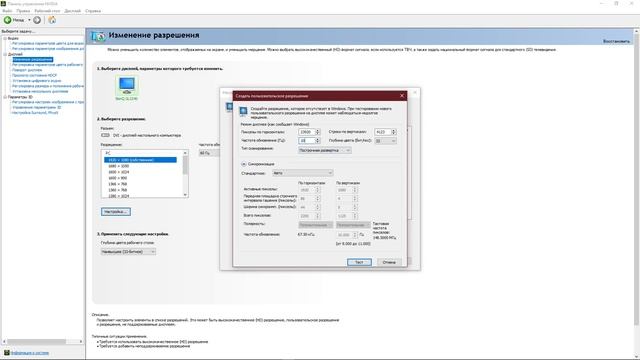640x360 pixels.
Task: Click the Настройка button under the resolution list
Action: click(116, 212)
